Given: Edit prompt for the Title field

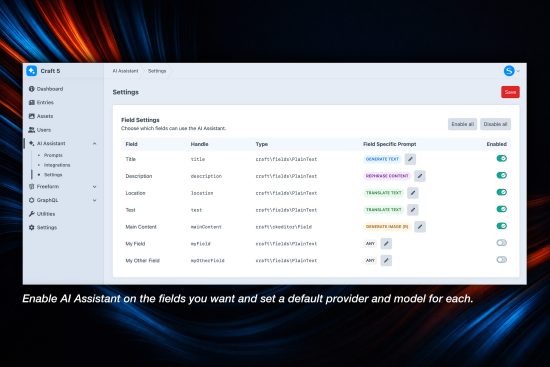Looking at the screenshot, I should coord(410,159).
